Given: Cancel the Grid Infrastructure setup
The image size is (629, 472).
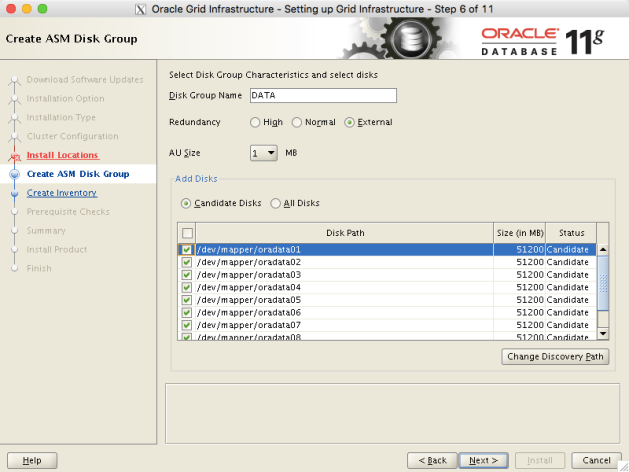Looking at the screenshot, I should [x=597, y=460].
